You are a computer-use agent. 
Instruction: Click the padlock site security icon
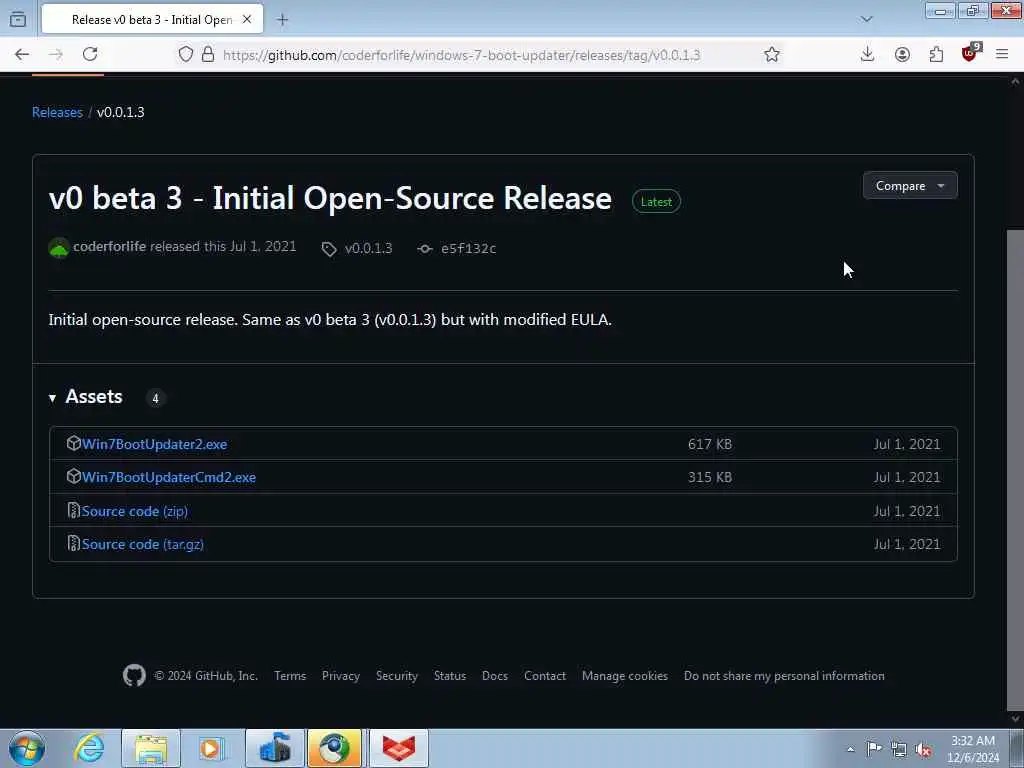point(208,54)
